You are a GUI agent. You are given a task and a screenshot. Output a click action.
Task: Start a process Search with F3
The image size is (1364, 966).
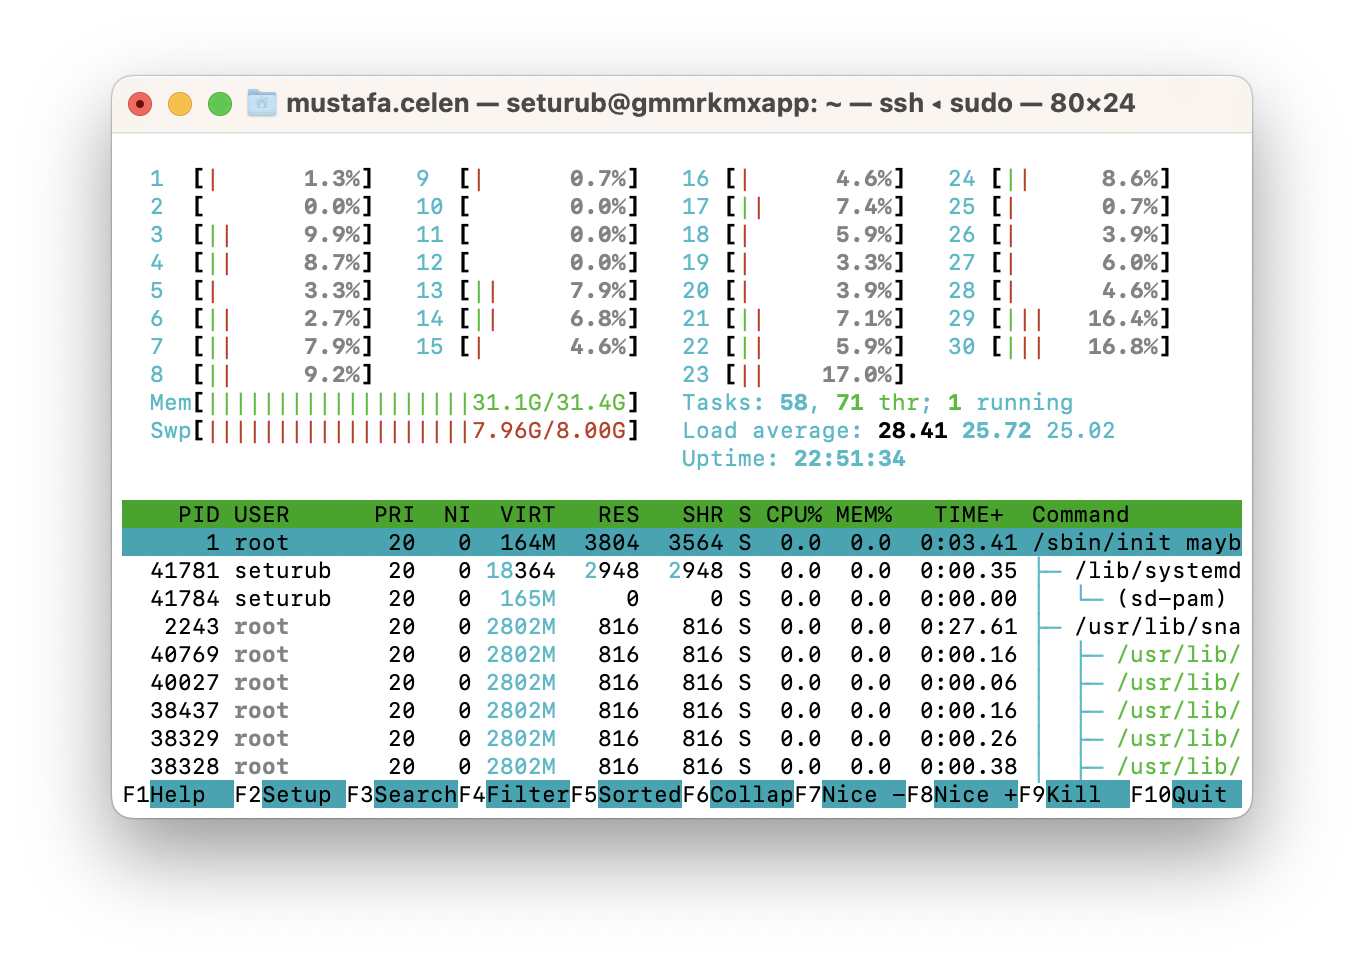click(400, 795)
